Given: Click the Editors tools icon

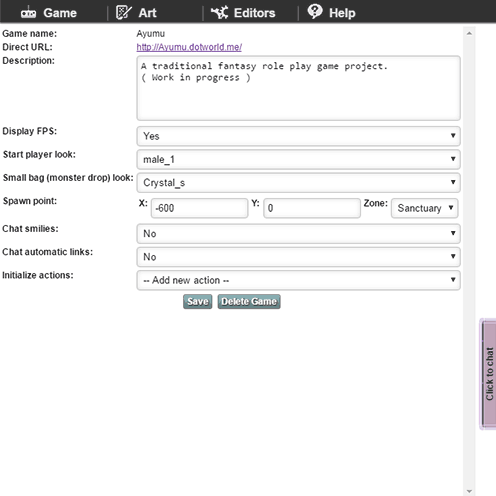Looking at the screenshot, I should pos(220,13).
